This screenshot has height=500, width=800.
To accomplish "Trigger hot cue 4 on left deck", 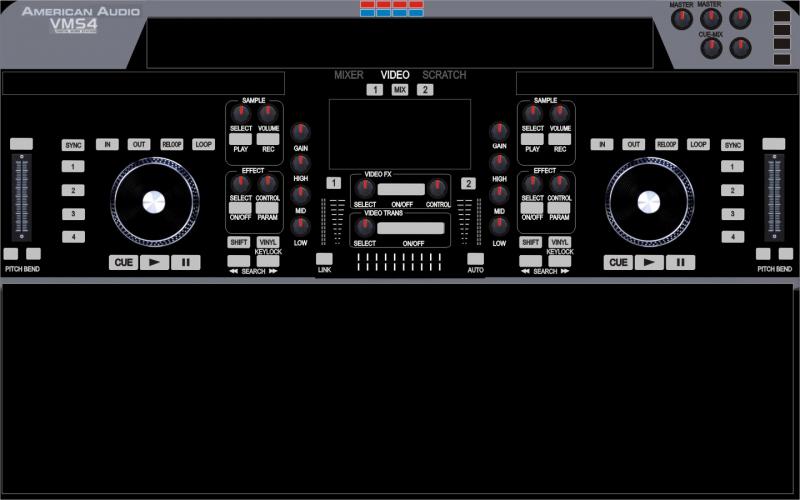I will (x=73, y=237).
